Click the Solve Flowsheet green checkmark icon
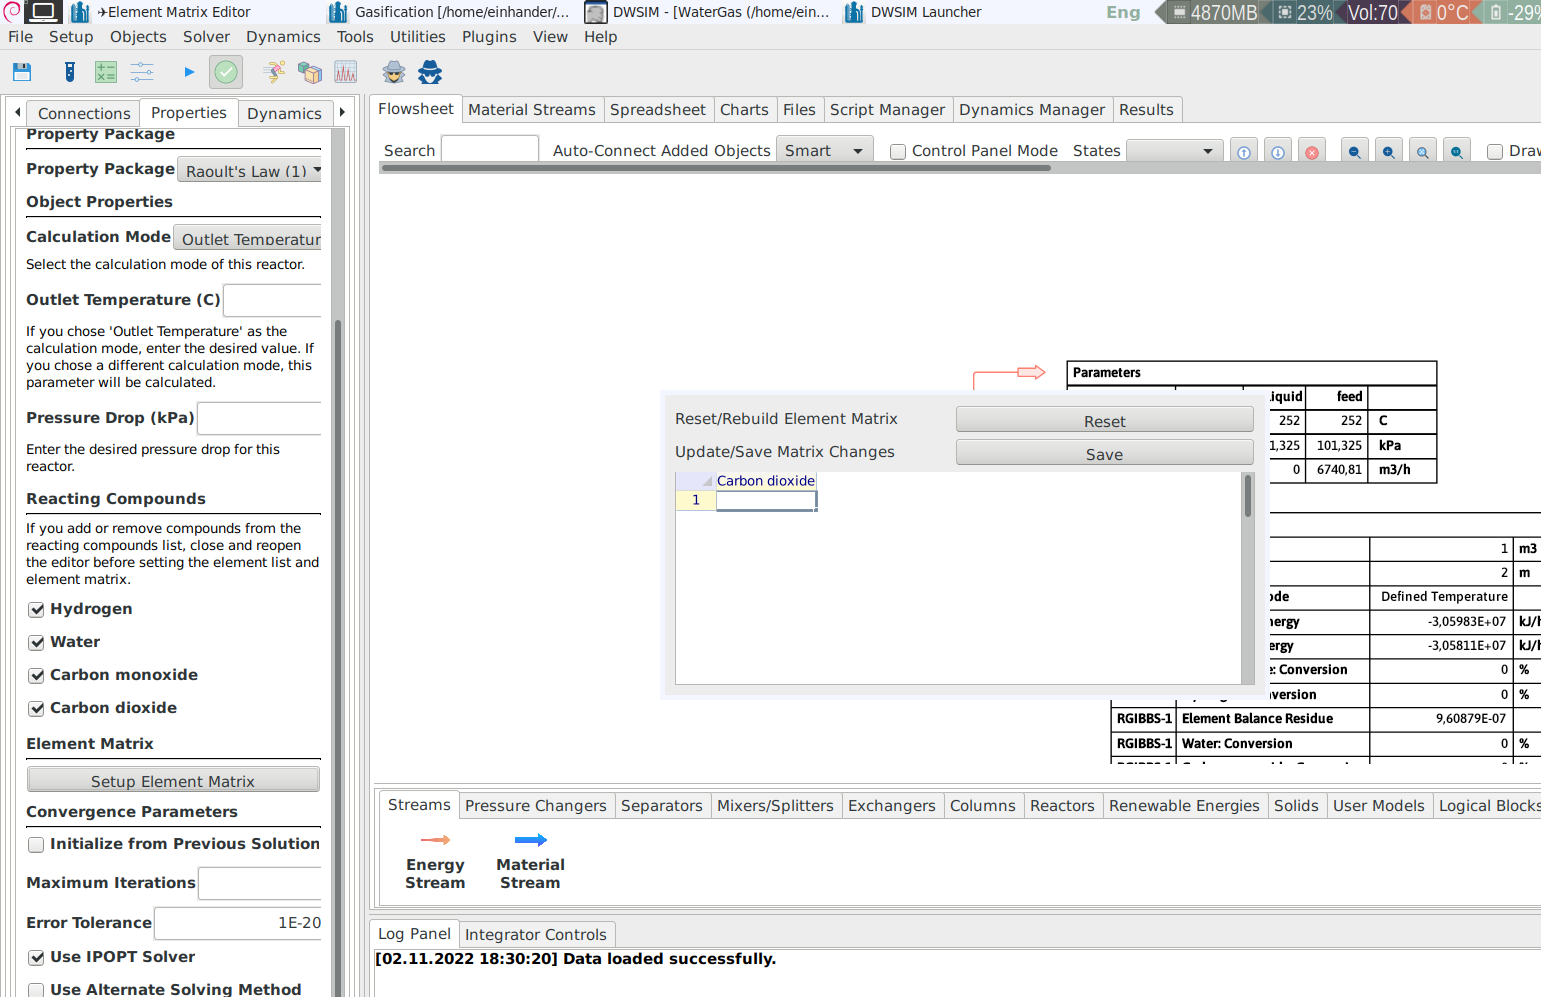This screenshot has width=1541, height=997. (x=226, y=72)
